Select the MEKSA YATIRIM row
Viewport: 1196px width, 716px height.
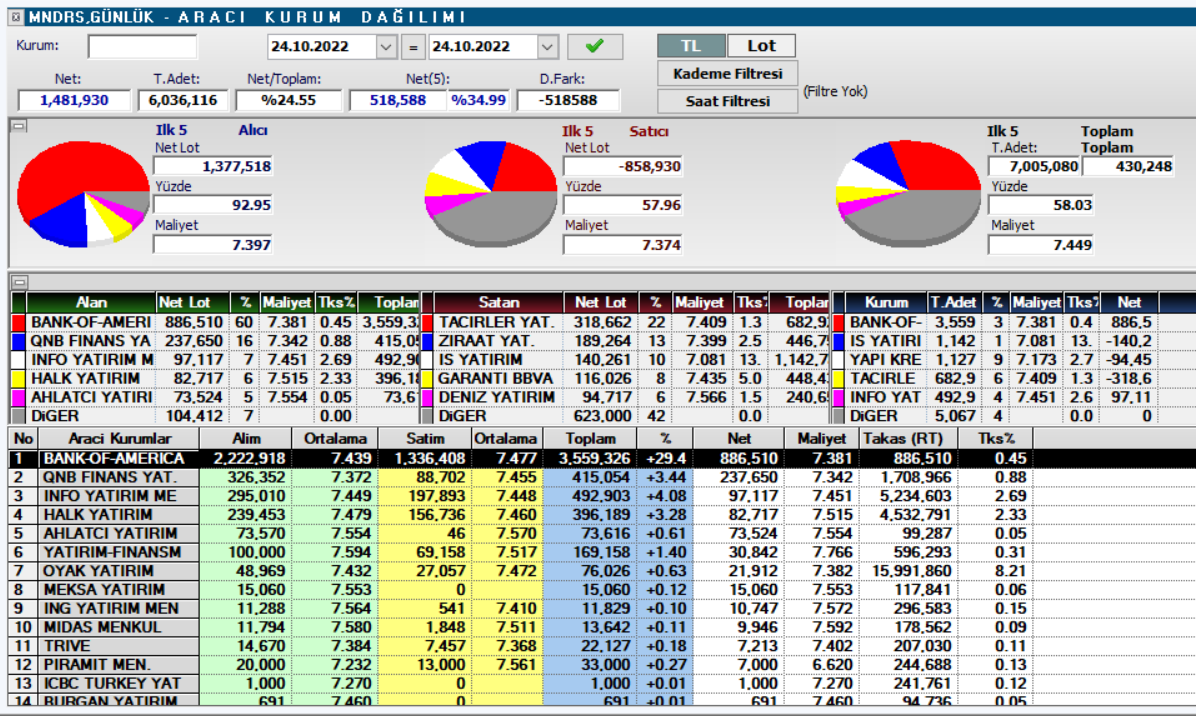(x=602, y=589)
